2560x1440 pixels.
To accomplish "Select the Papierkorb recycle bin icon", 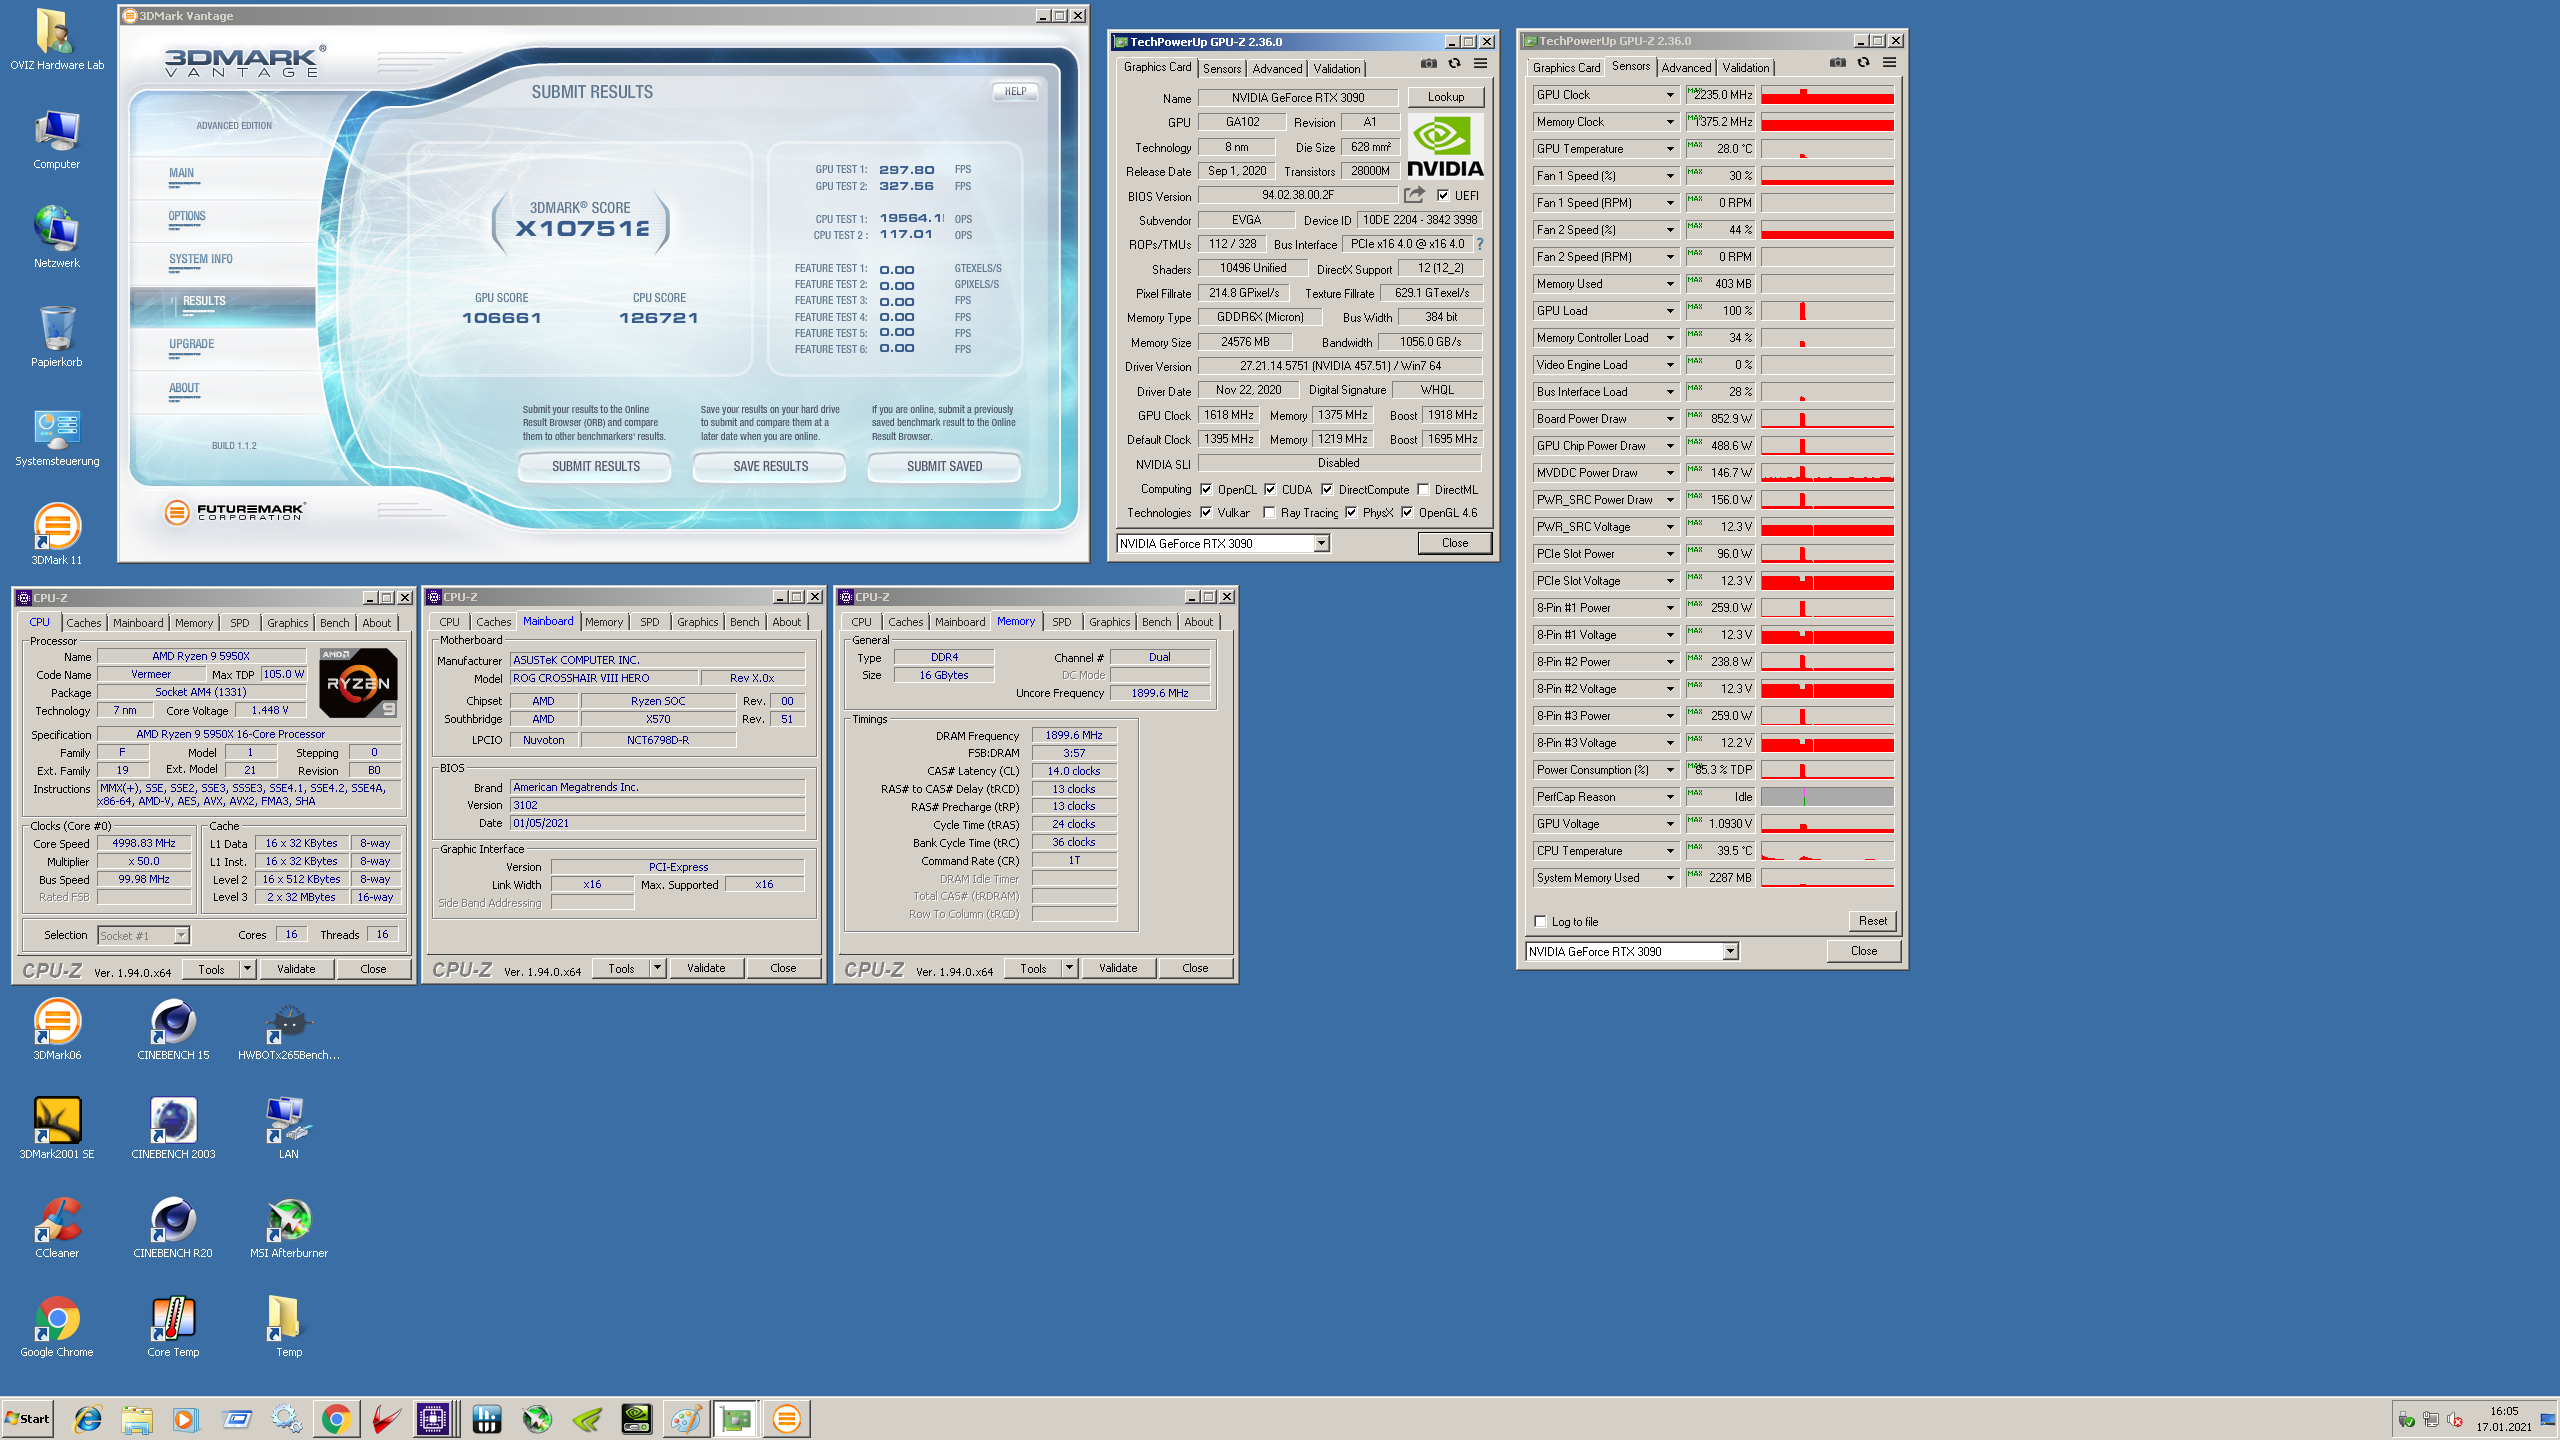I will [x=57, y=337].
